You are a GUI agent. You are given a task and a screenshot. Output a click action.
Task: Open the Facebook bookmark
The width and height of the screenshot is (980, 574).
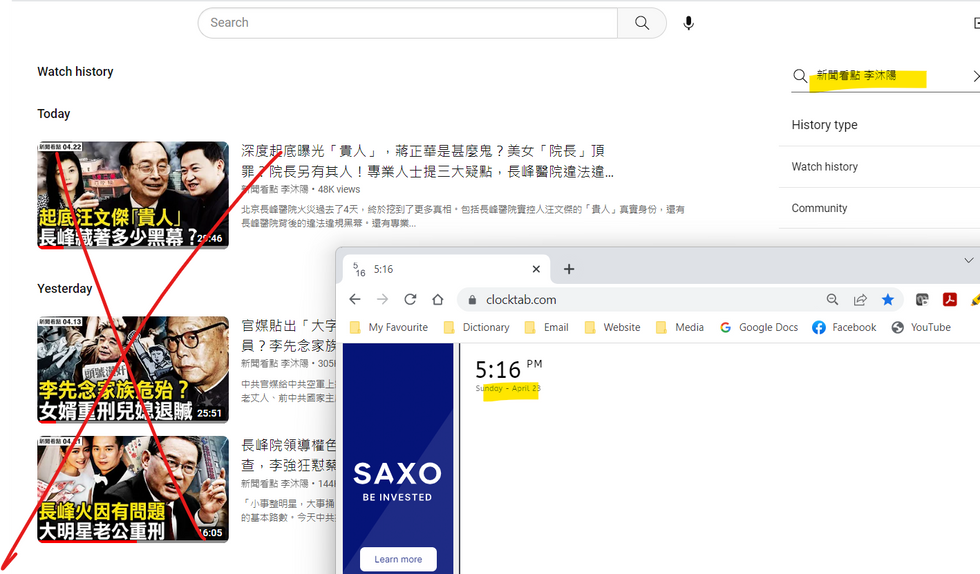844,327
